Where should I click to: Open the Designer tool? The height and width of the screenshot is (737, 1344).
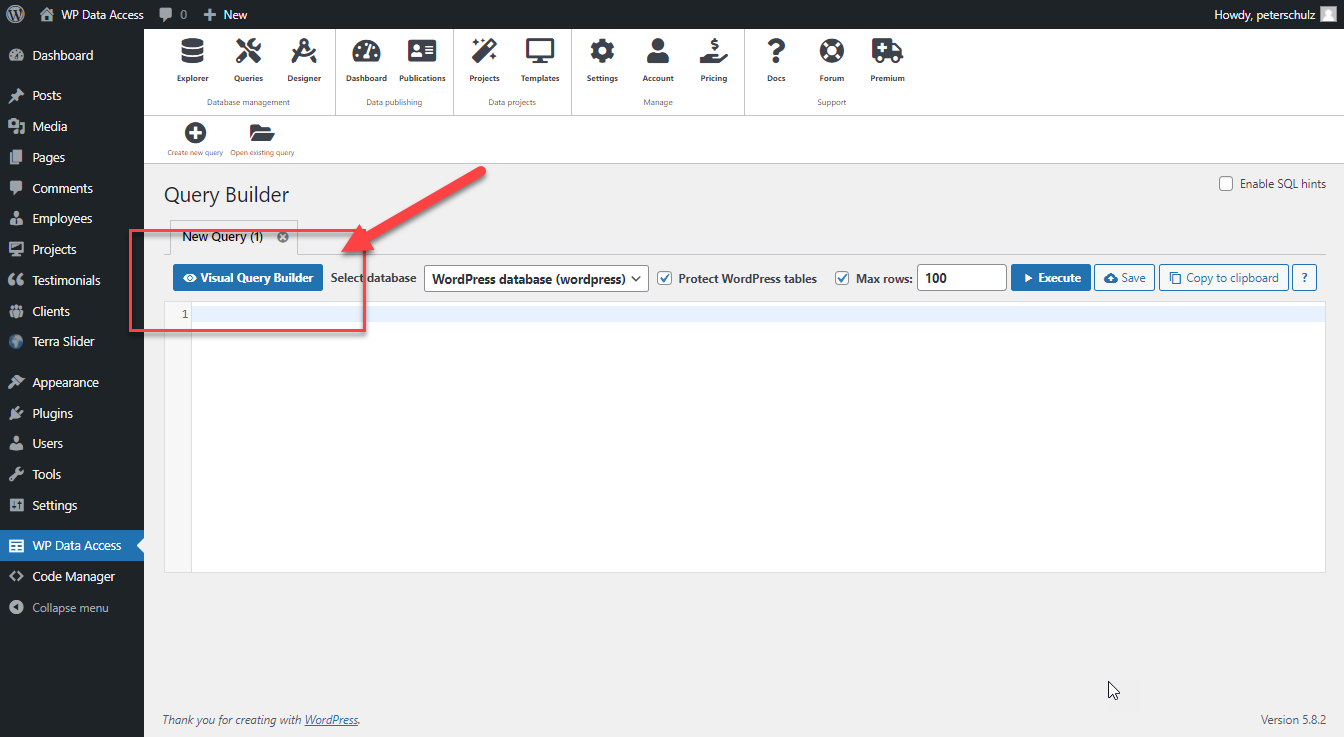coord(304,62)
